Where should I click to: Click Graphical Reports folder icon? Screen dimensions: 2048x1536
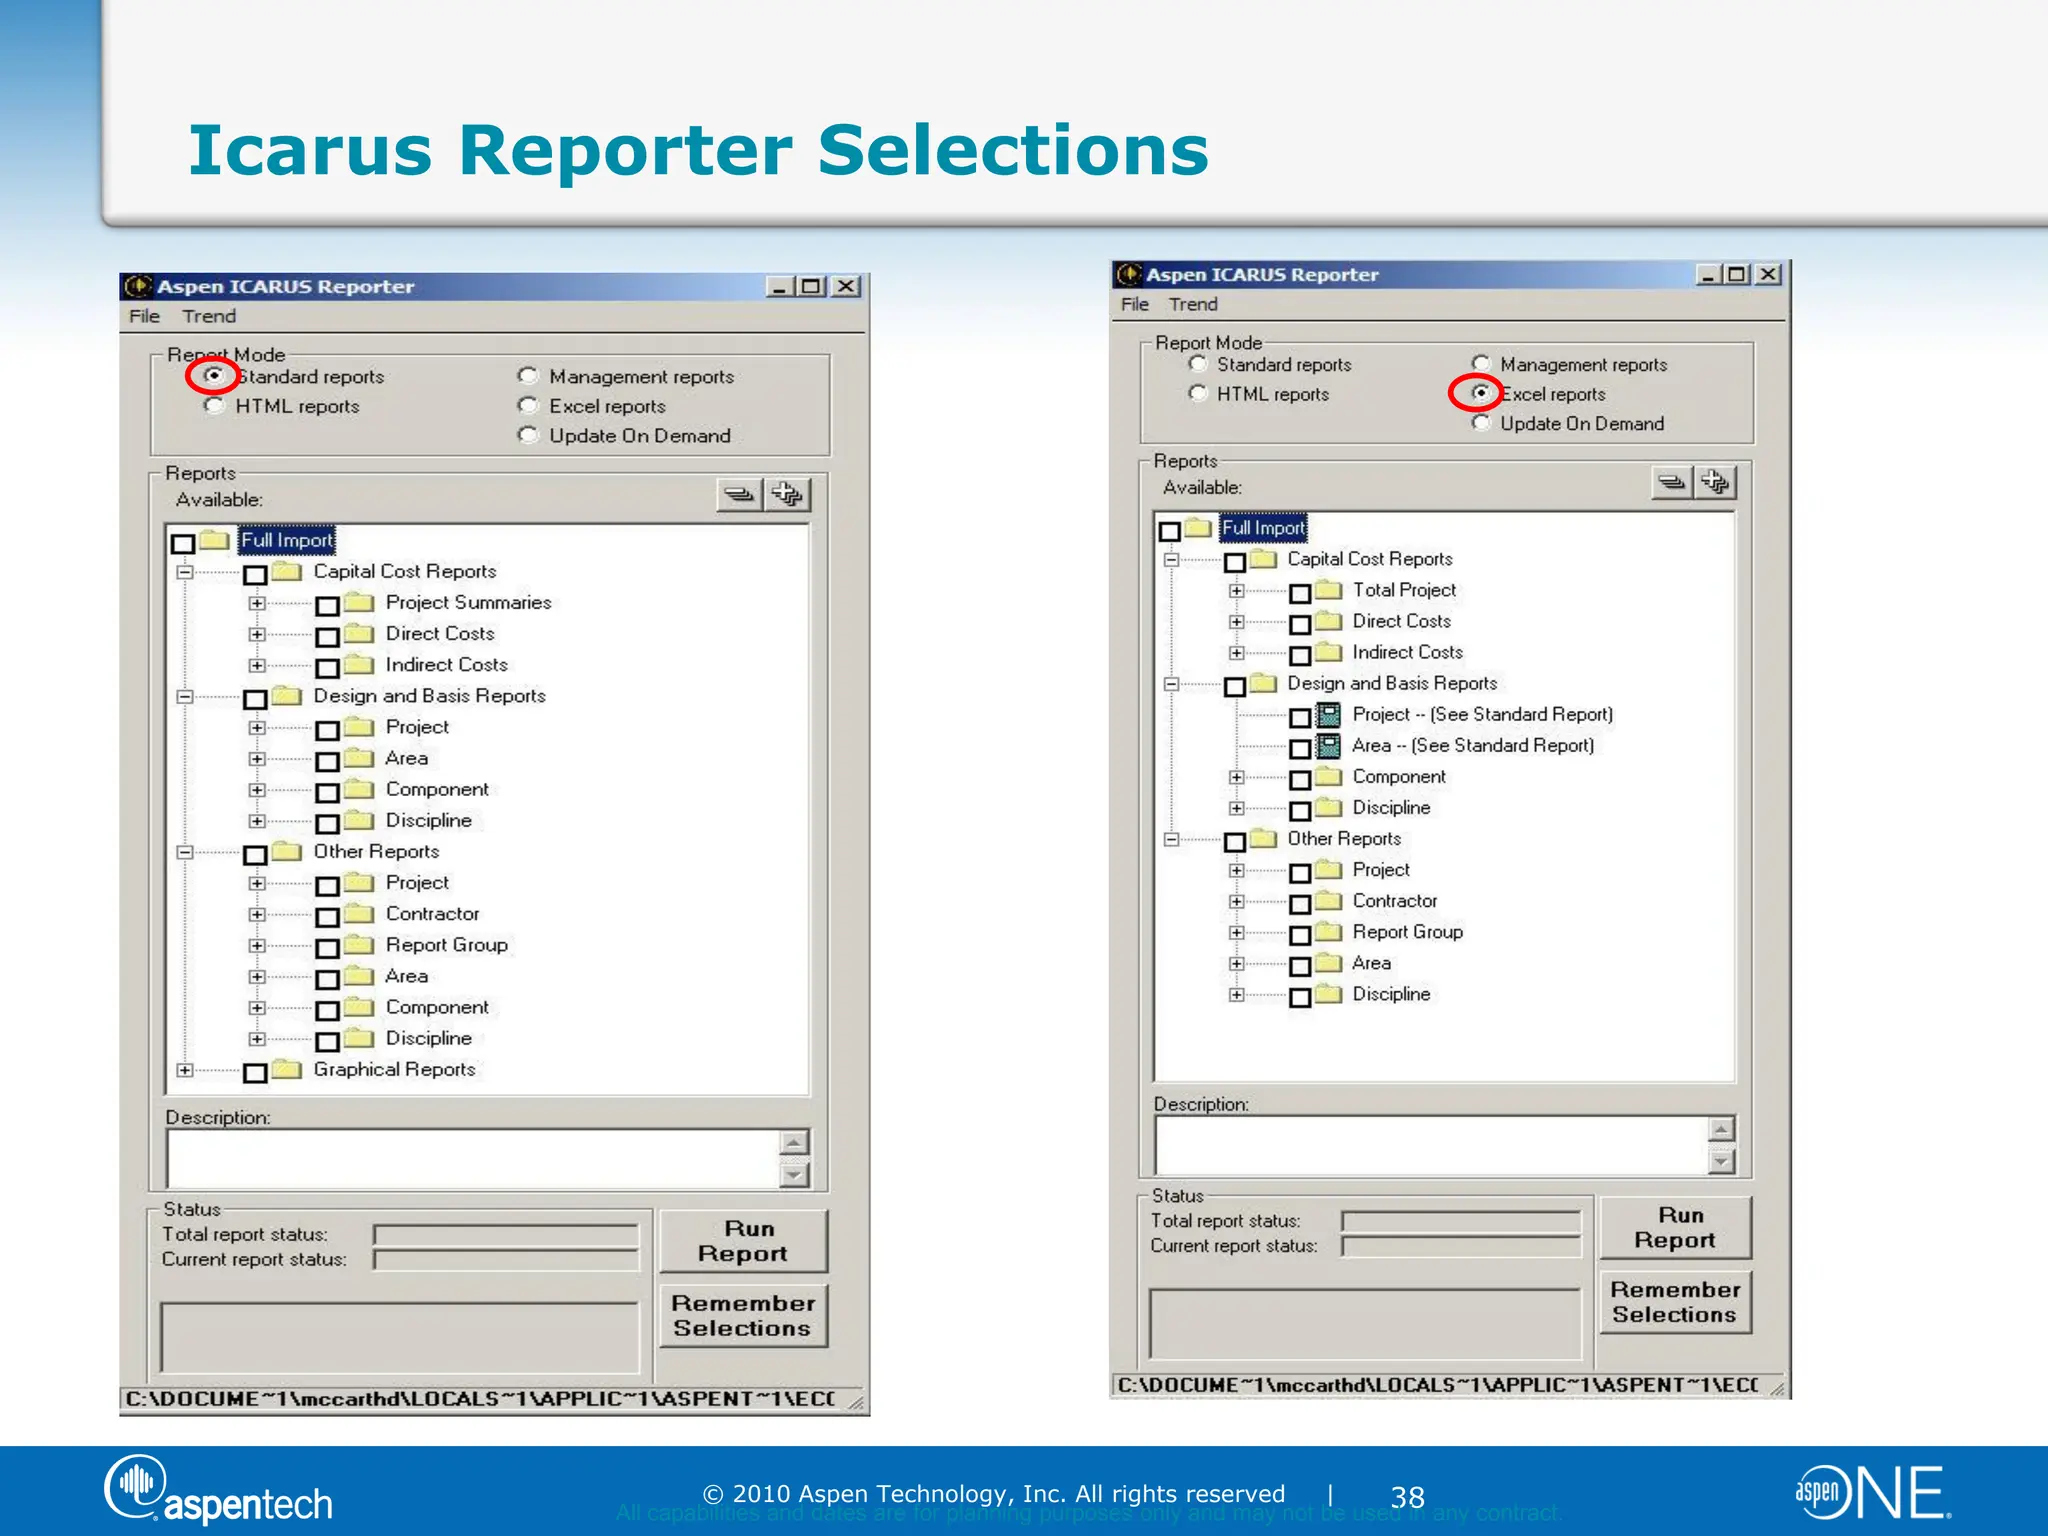tap(288, 1070)
